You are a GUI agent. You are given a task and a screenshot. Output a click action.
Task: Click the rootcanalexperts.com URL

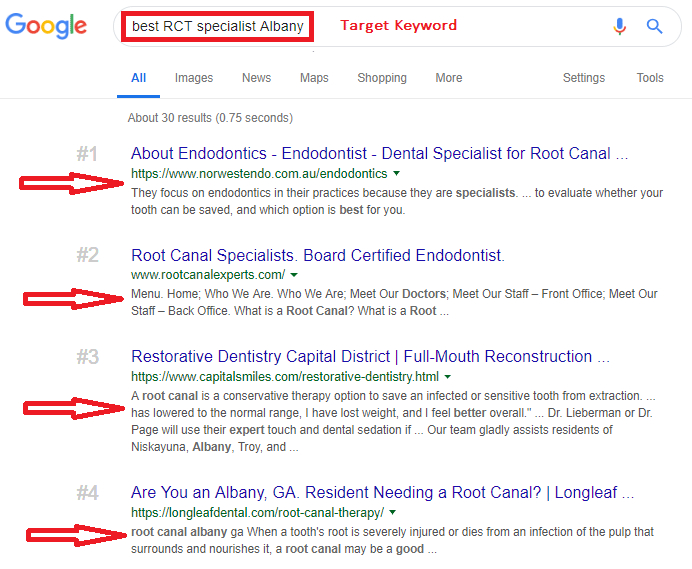(x=208, y=275)
